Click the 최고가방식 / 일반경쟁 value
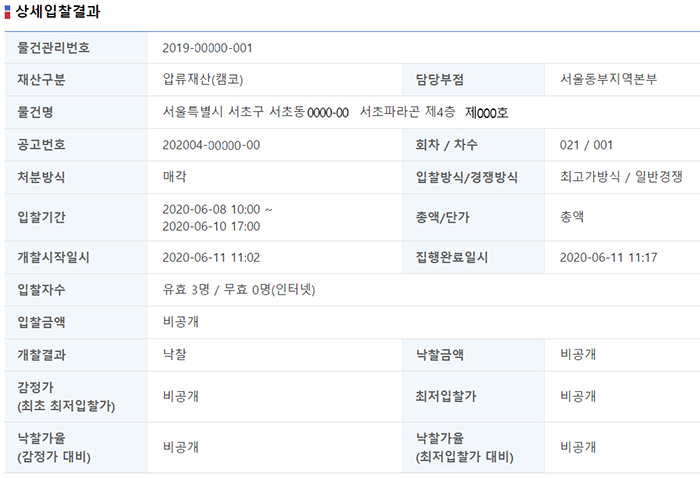The height and width of the screenshot is (478, 700). coord(621,177)
